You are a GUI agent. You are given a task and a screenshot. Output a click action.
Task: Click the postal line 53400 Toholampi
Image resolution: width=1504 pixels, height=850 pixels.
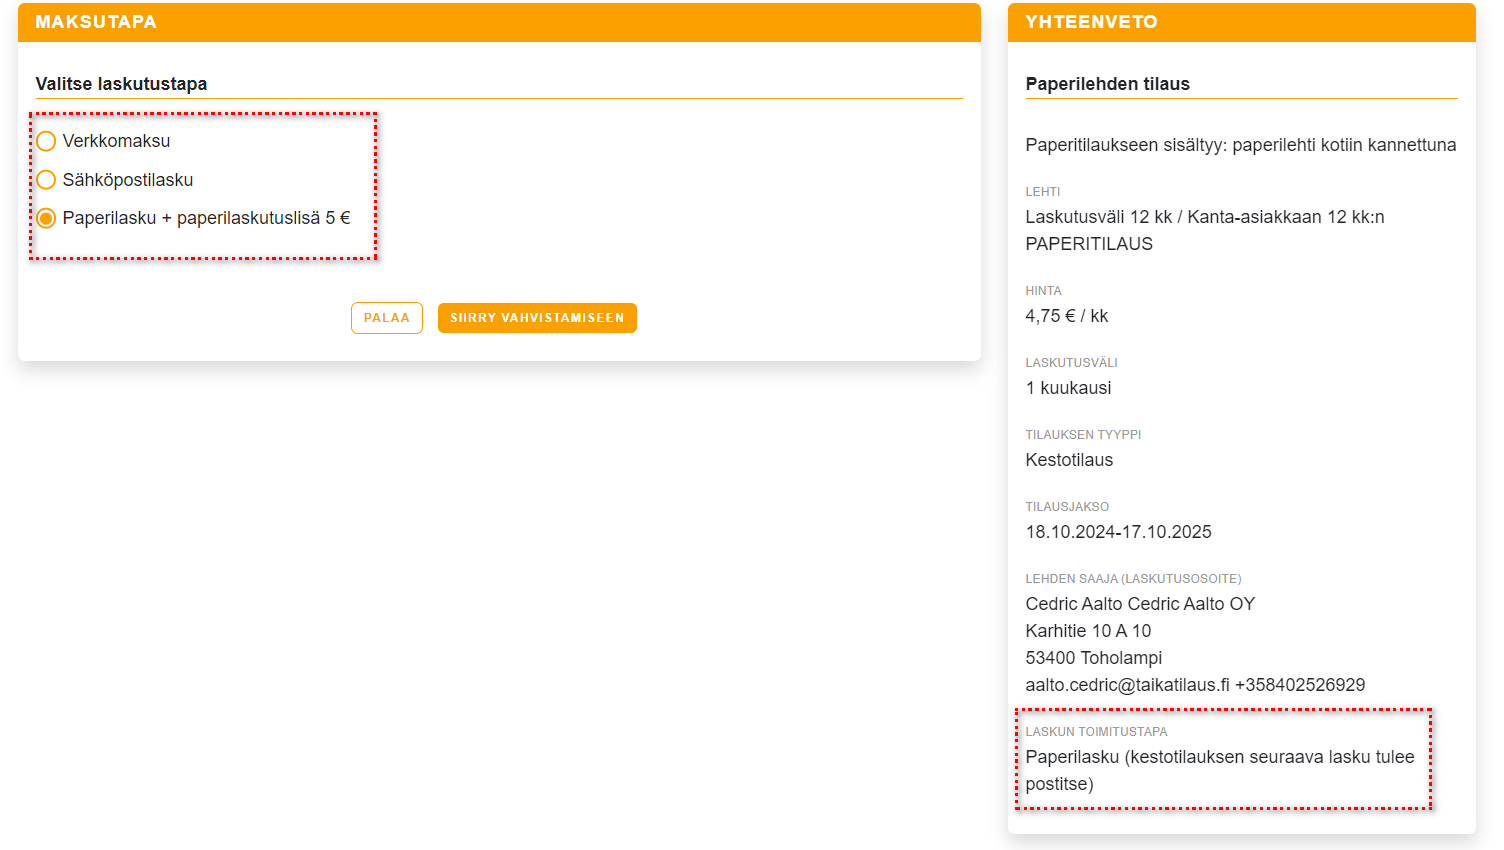(1094, 658)
